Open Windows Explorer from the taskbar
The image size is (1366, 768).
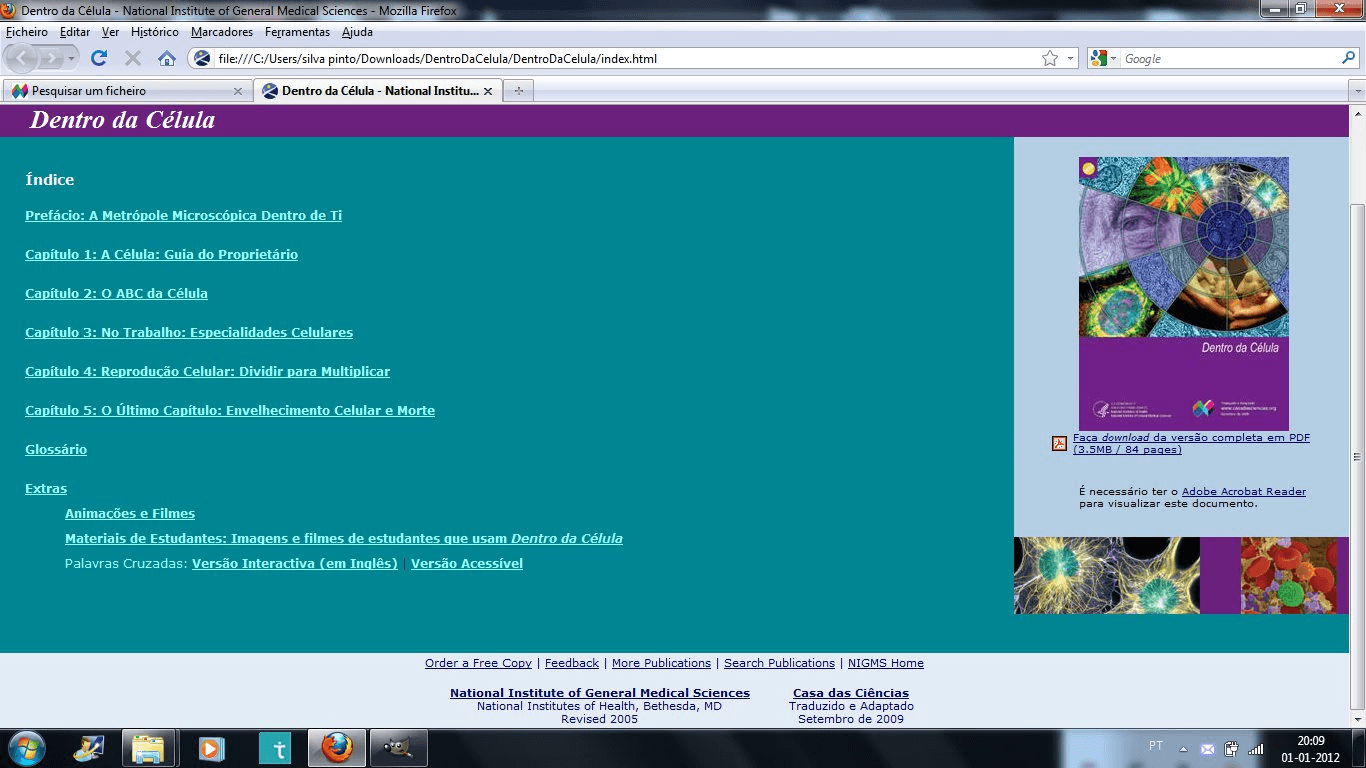[x=149, y=748]
